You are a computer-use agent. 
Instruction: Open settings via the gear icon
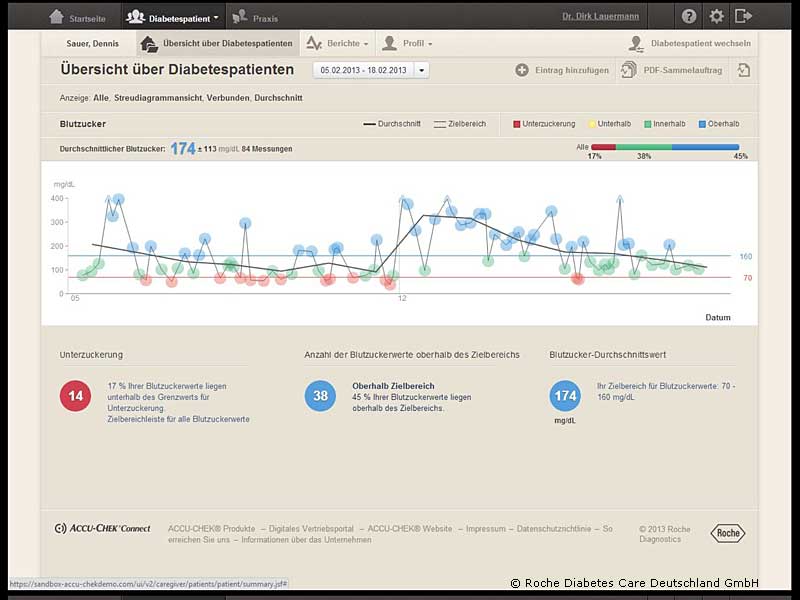[716, 16]
